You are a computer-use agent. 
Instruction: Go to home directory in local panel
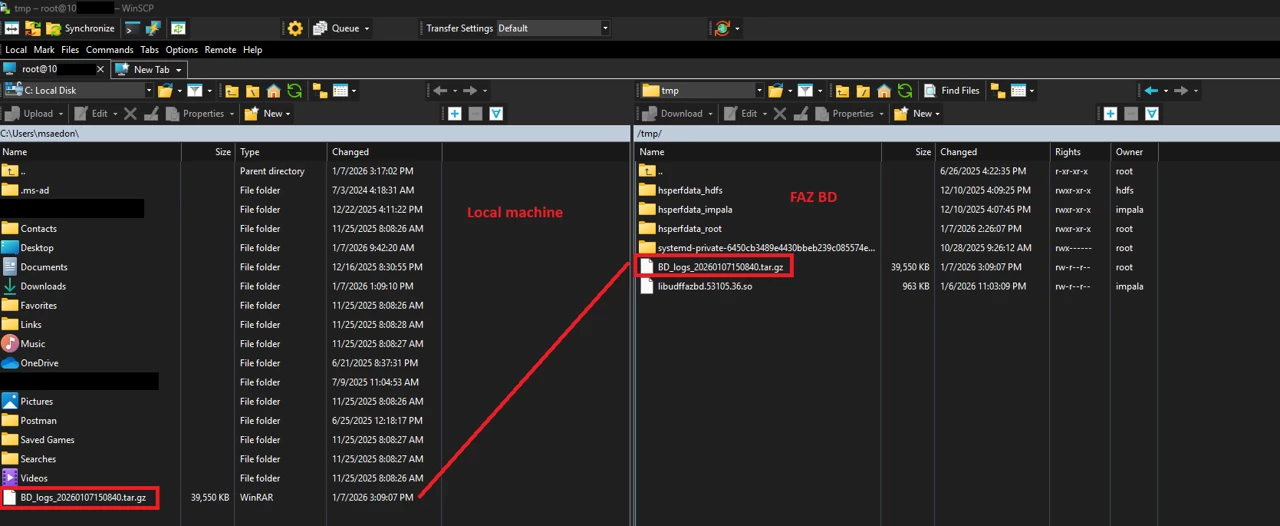tap(274, 90)
